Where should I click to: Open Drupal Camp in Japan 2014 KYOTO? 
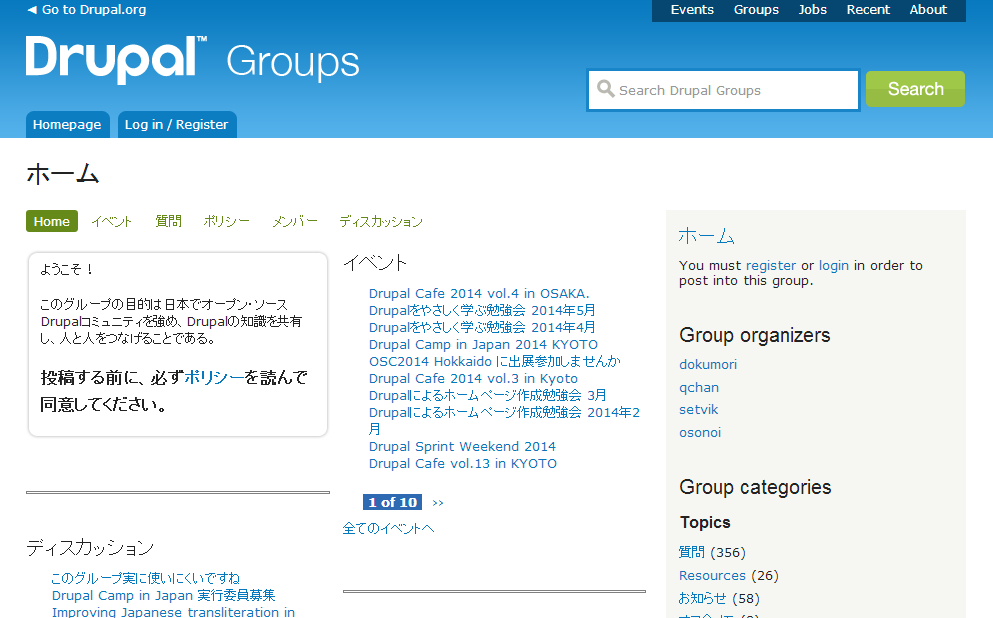483,344
